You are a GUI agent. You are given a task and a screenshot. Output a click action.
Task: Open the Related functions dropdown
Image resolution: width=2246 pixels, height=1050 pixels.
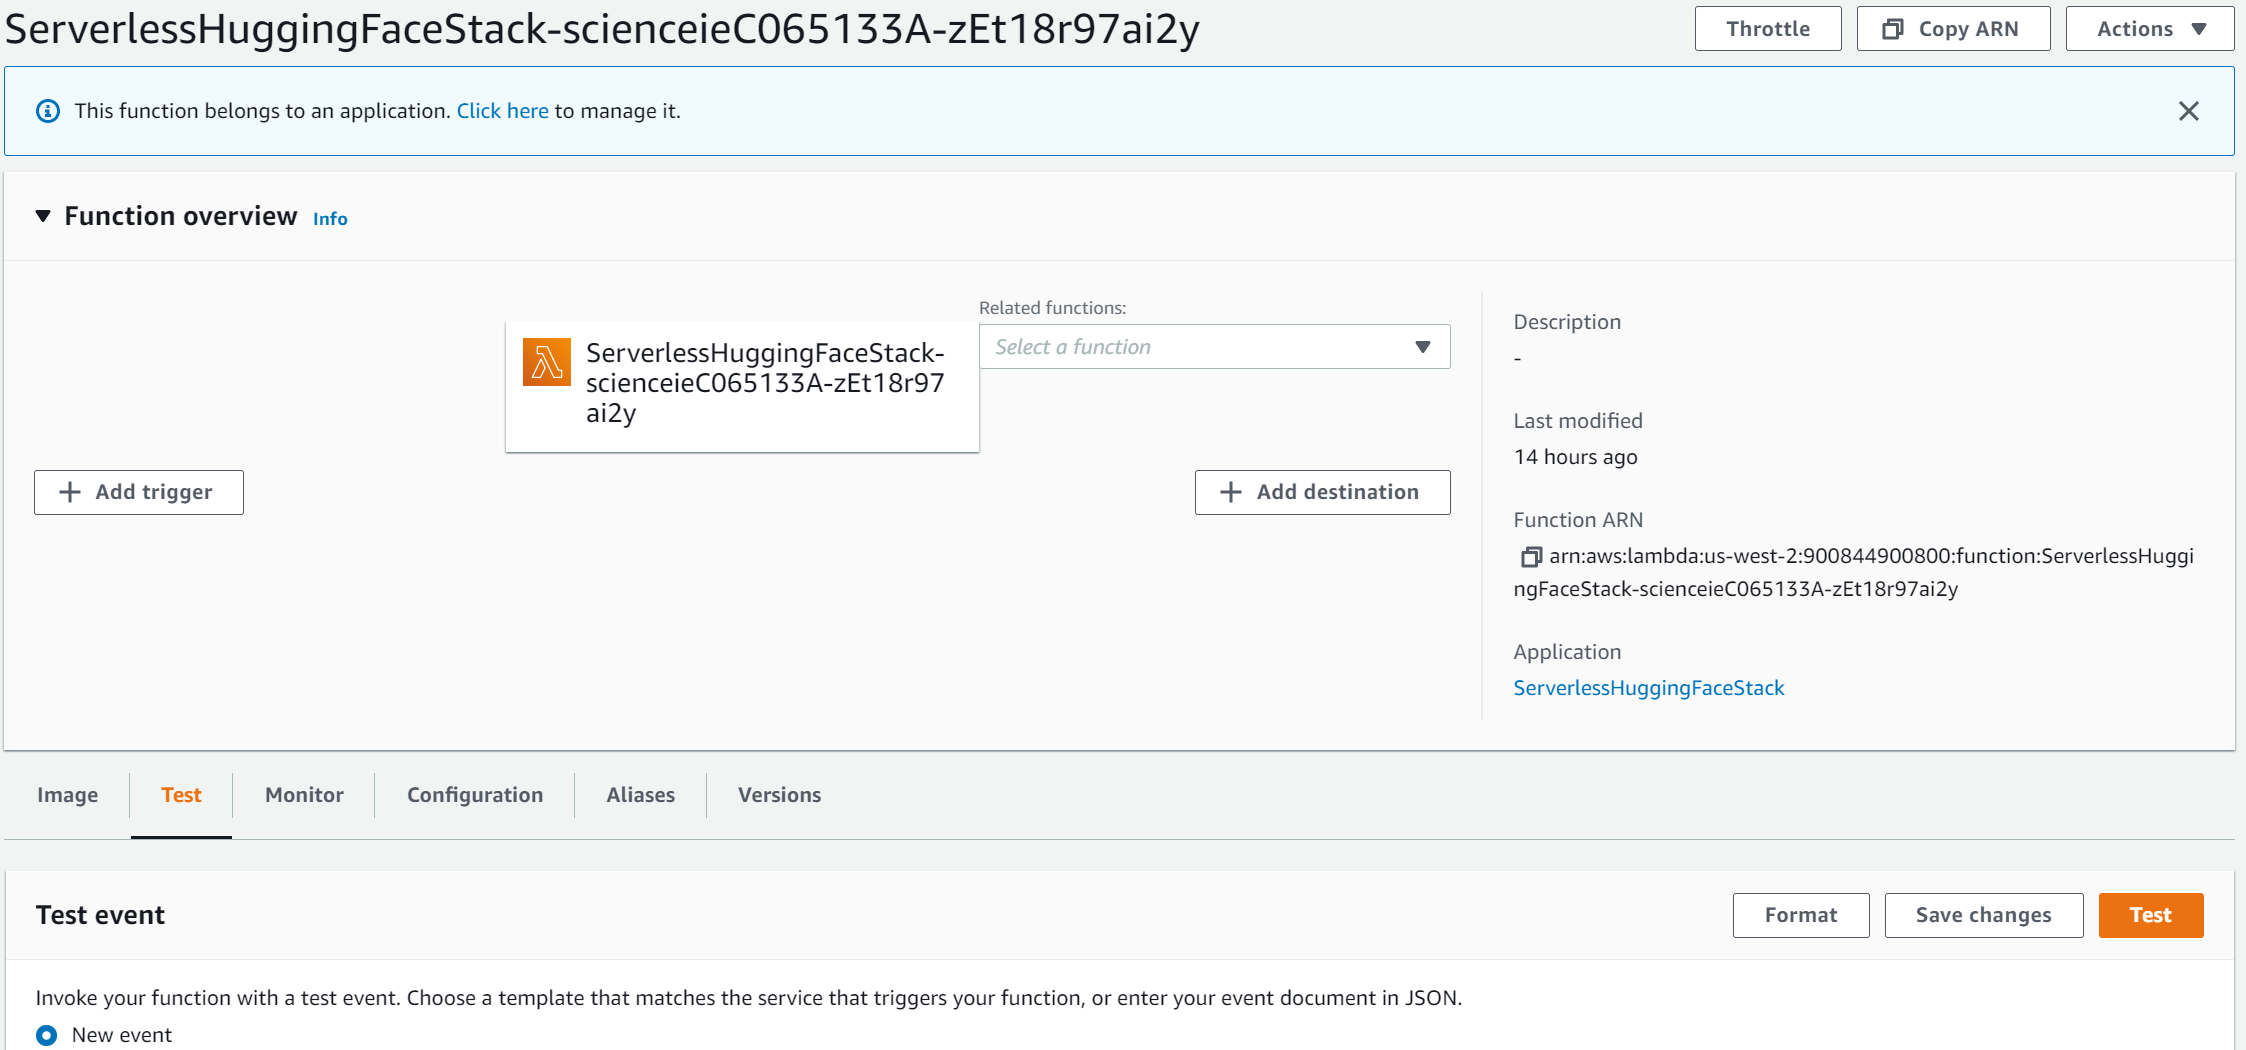[x=1214, y=347]
